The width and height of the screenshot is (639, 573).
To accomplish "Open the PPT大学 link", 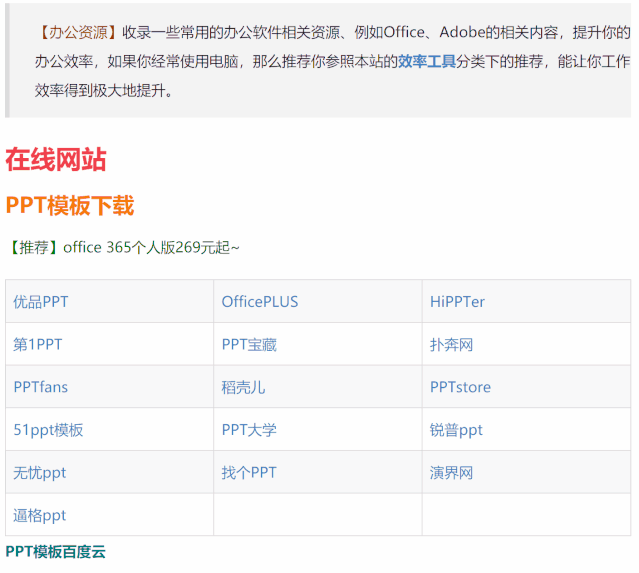I will pos(249,430).
